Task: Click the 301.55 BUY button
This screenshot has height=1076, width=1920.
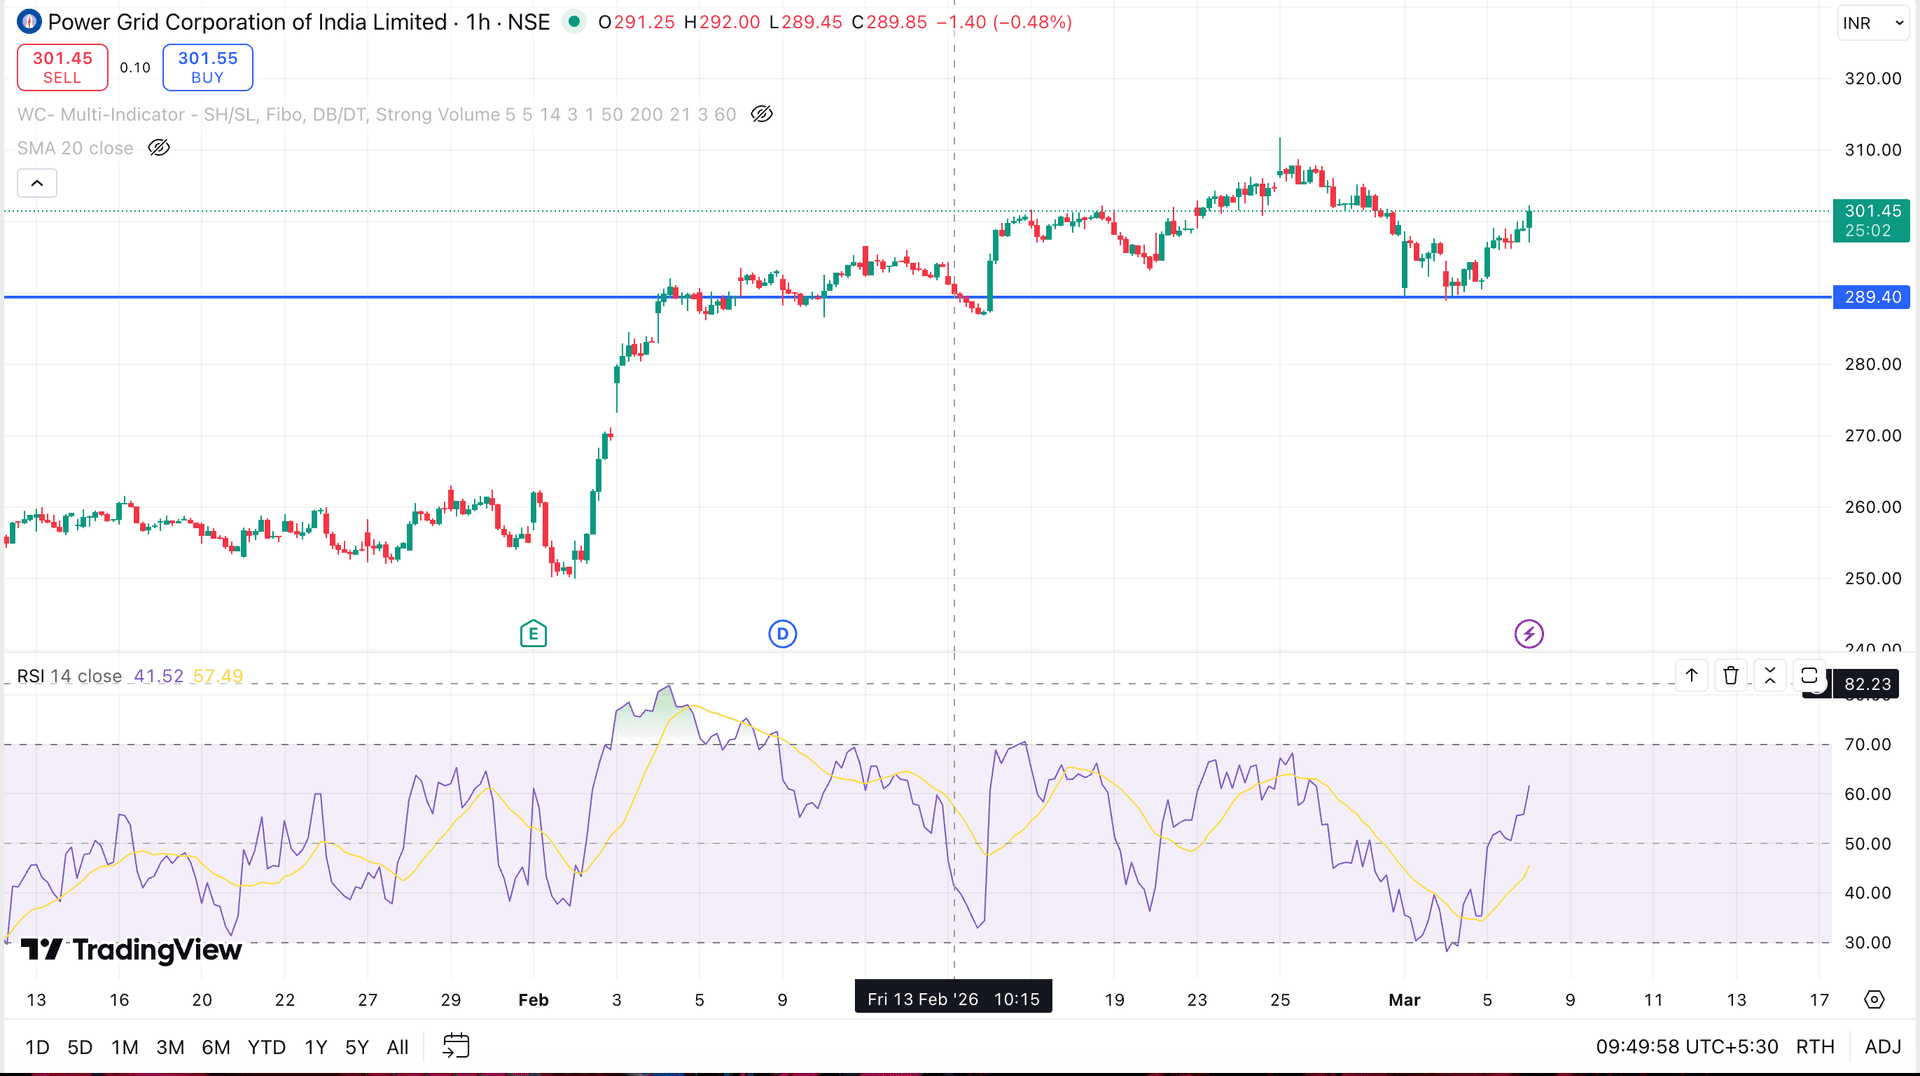Action: pos(208,68)
